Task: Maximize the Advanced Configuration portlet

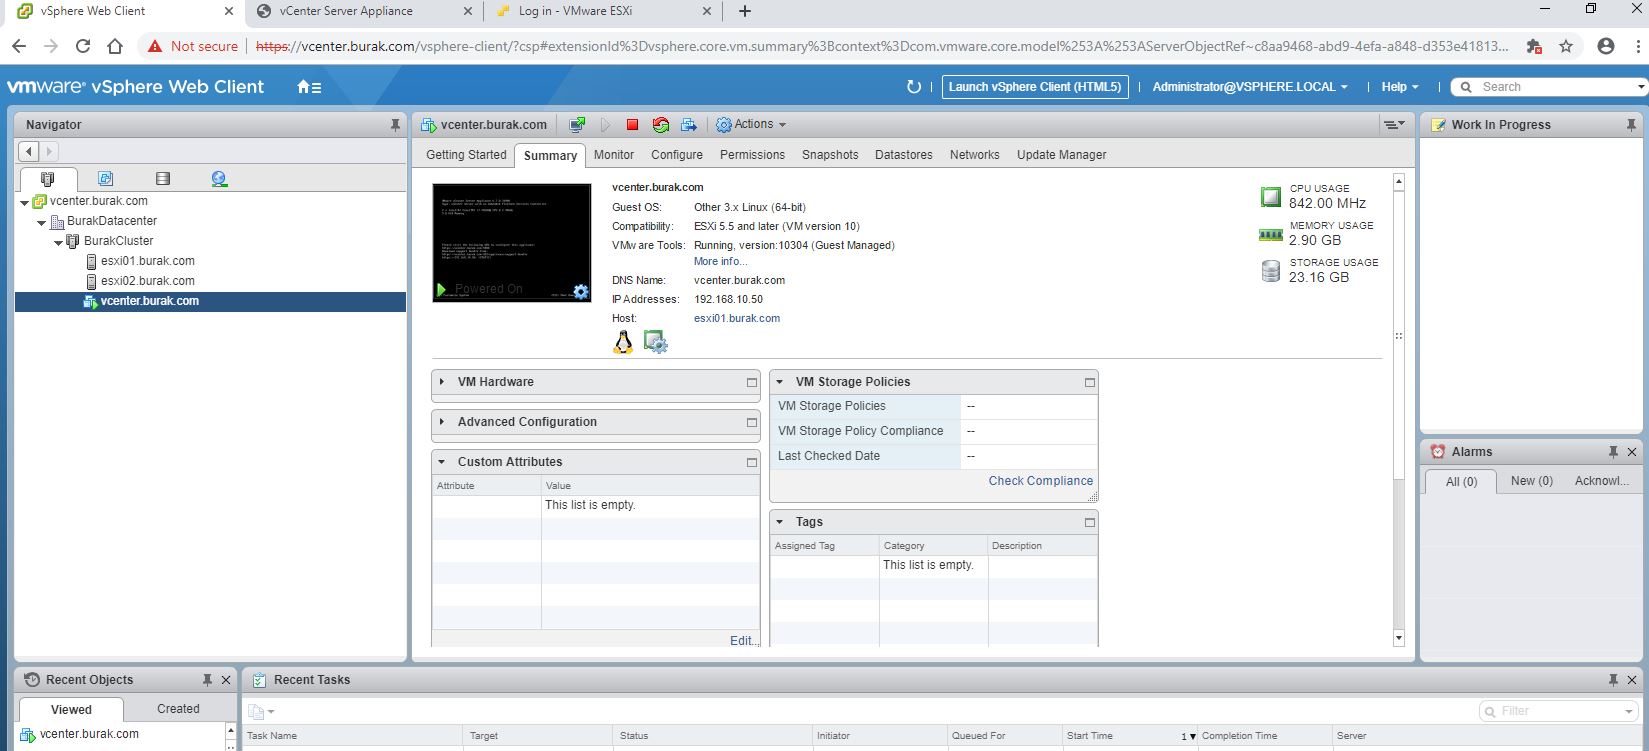Action: [x=752, y=422]
